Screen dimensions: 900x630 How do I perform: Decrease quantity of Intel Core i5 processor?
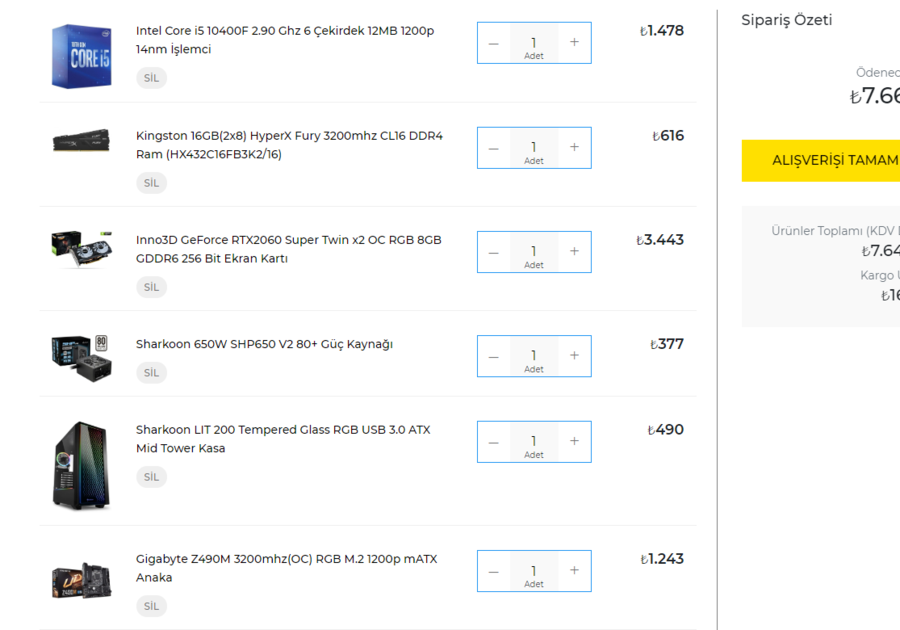click(494, 43)
